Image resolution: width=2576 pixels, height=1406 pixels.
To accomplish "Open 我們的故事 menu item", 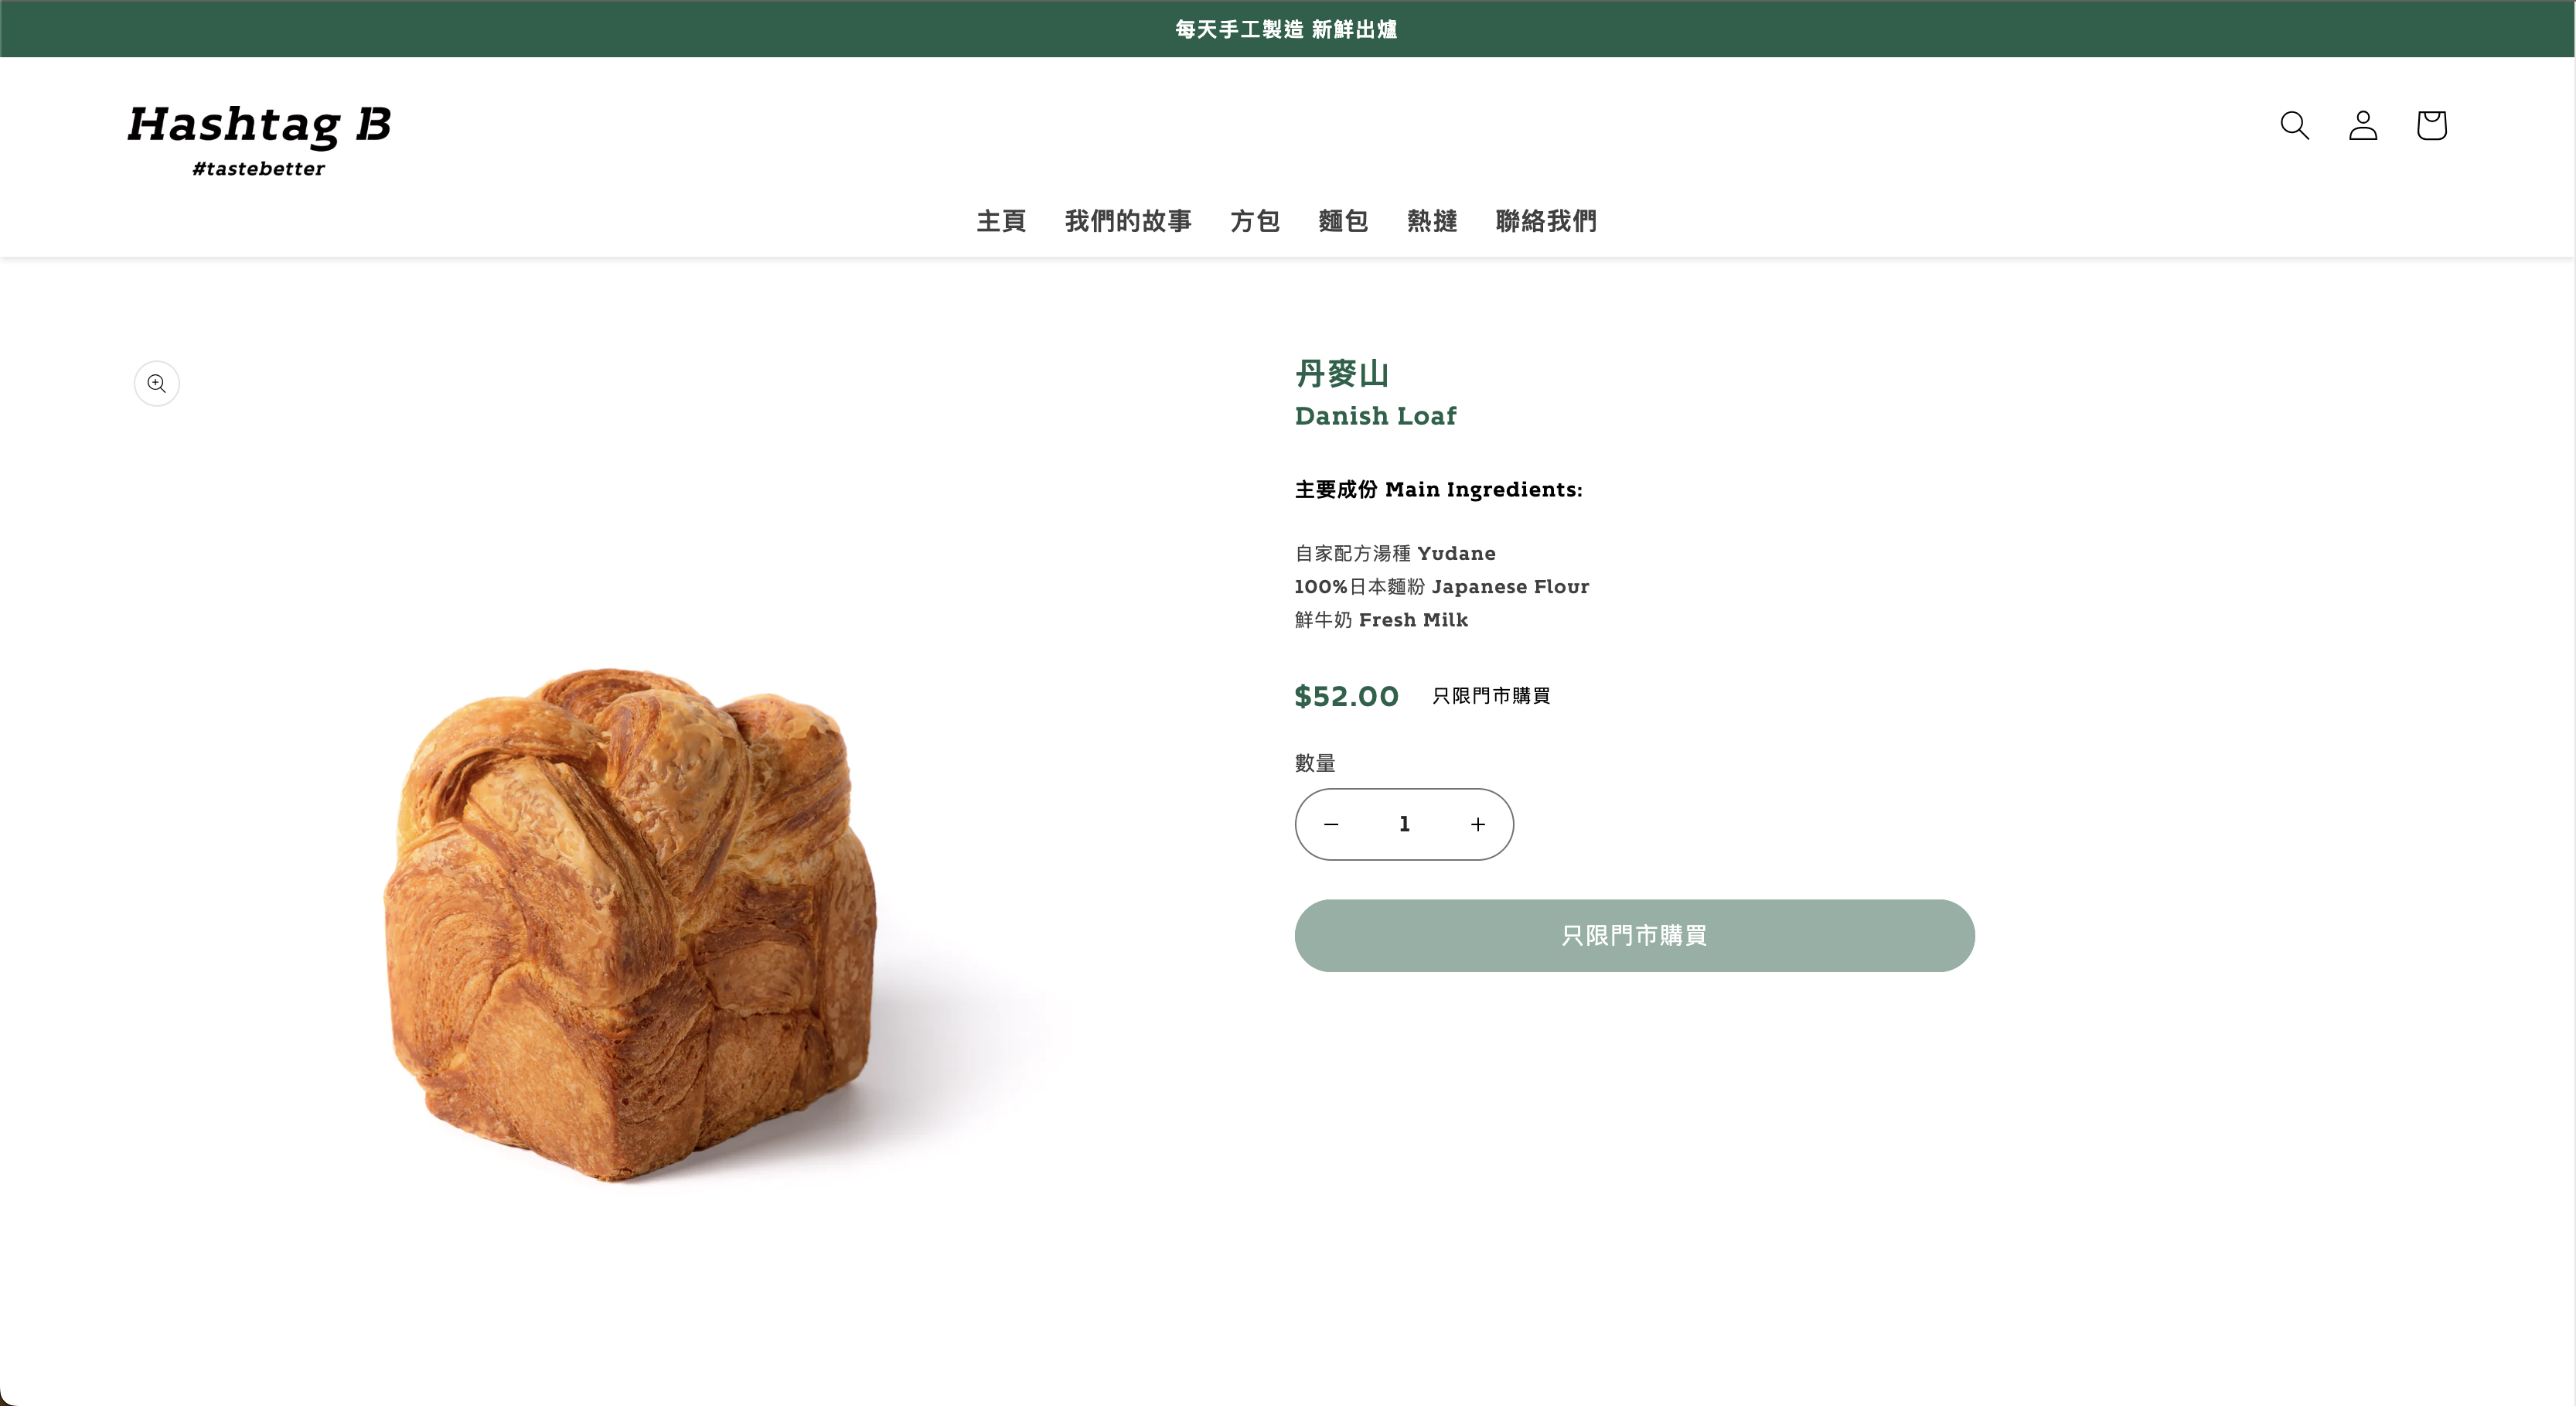I will [x=1128, y=221].
